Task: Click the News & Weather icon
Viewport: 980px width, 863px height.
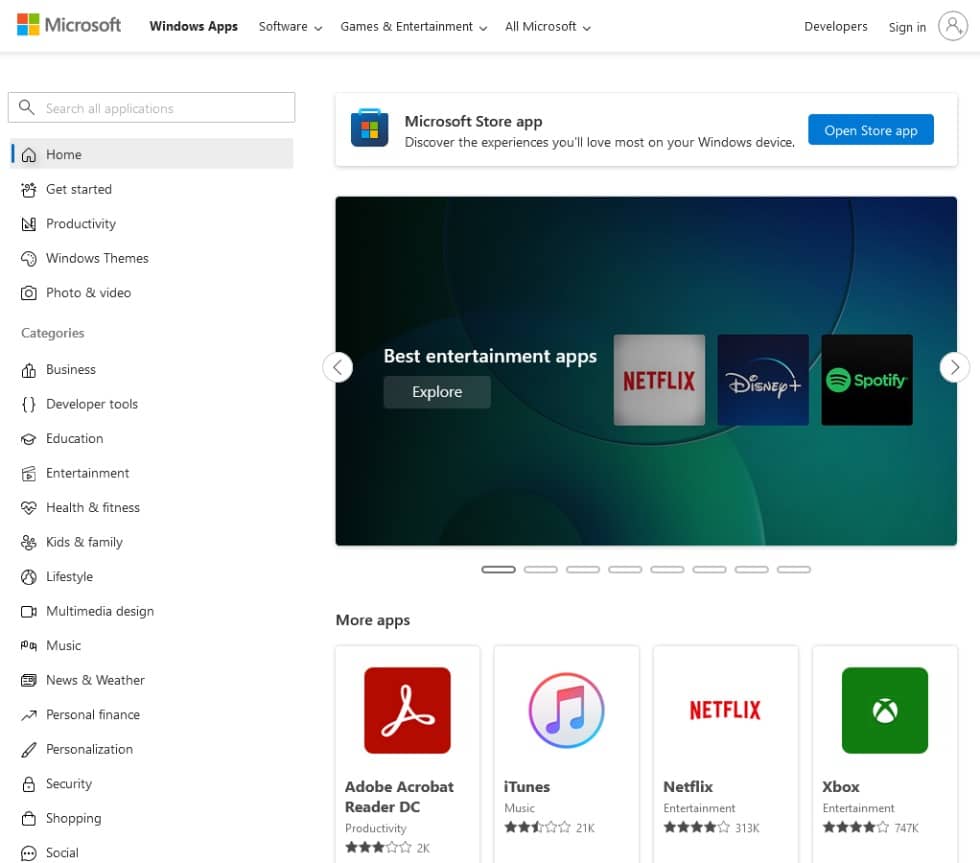Action: pos(29,681)
